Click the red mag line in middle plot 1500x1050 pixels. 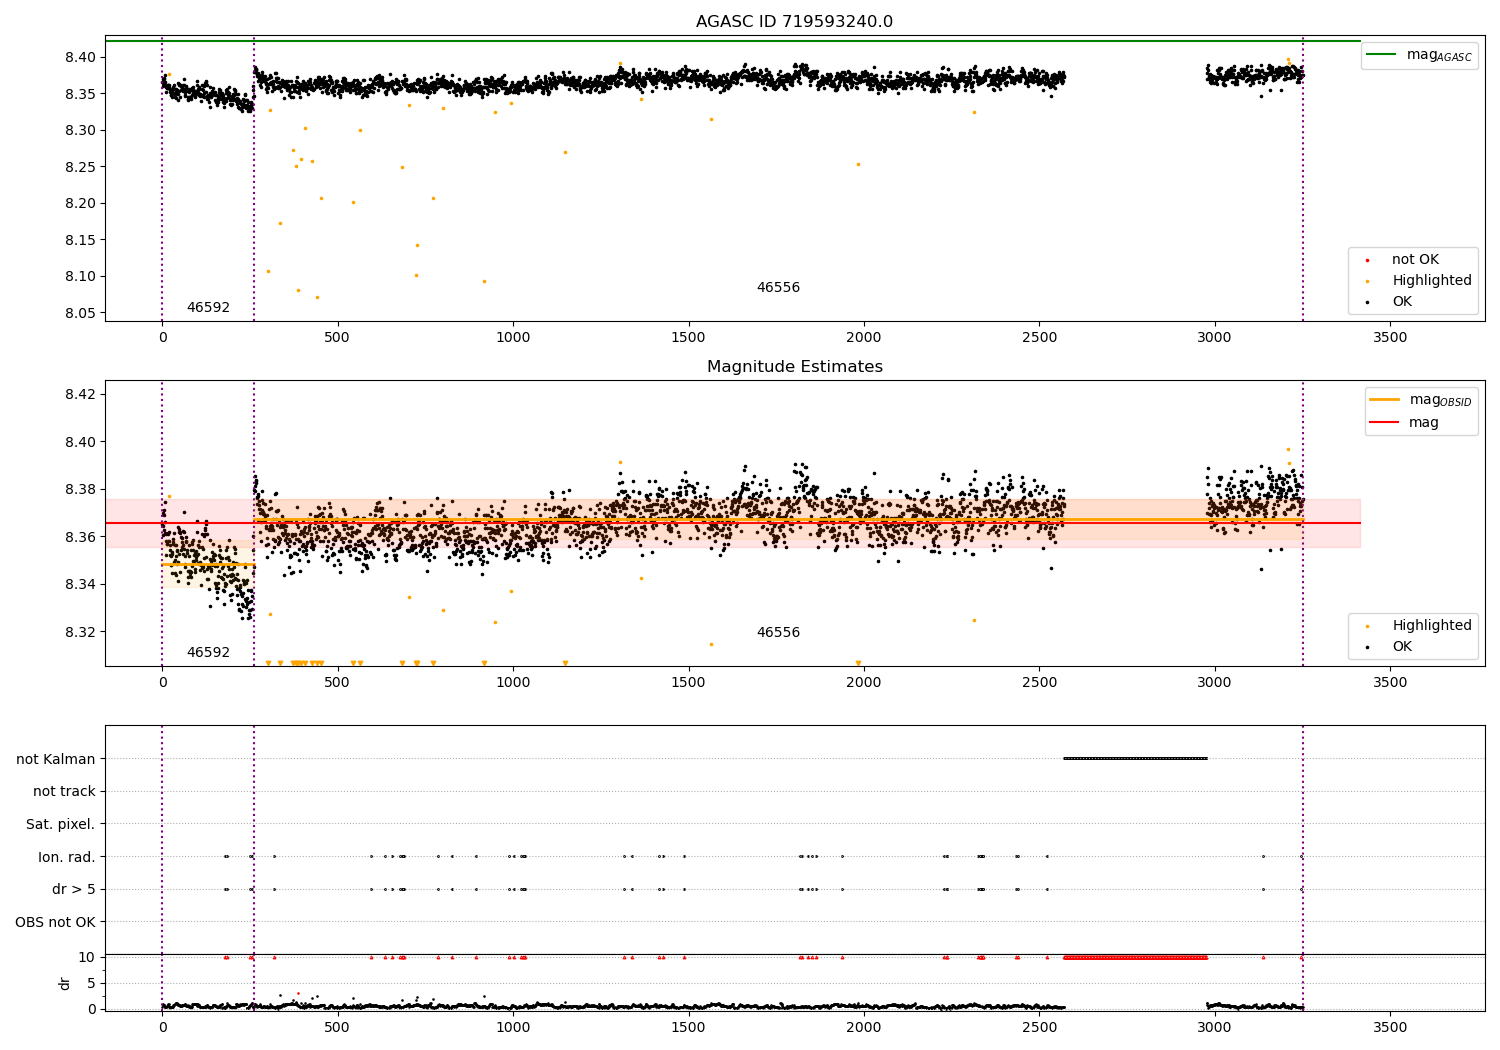(733, 523)
